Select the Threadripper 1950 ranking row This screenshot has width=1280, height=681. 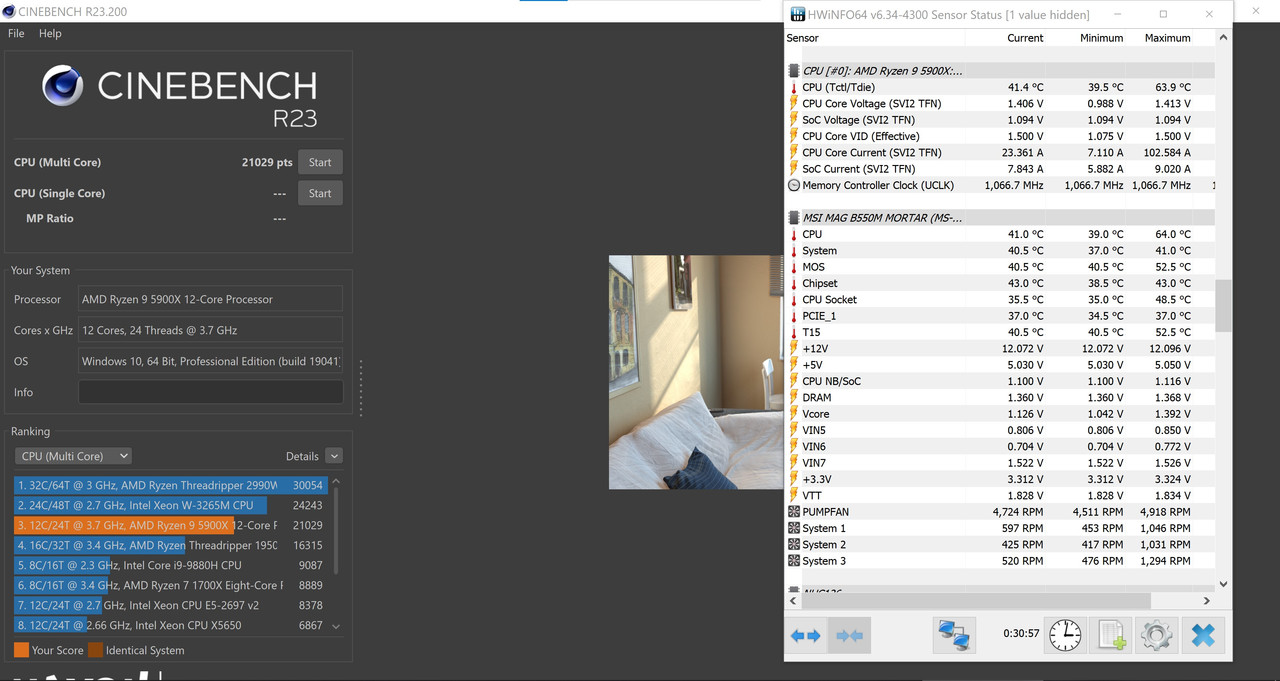click(170, 545)
